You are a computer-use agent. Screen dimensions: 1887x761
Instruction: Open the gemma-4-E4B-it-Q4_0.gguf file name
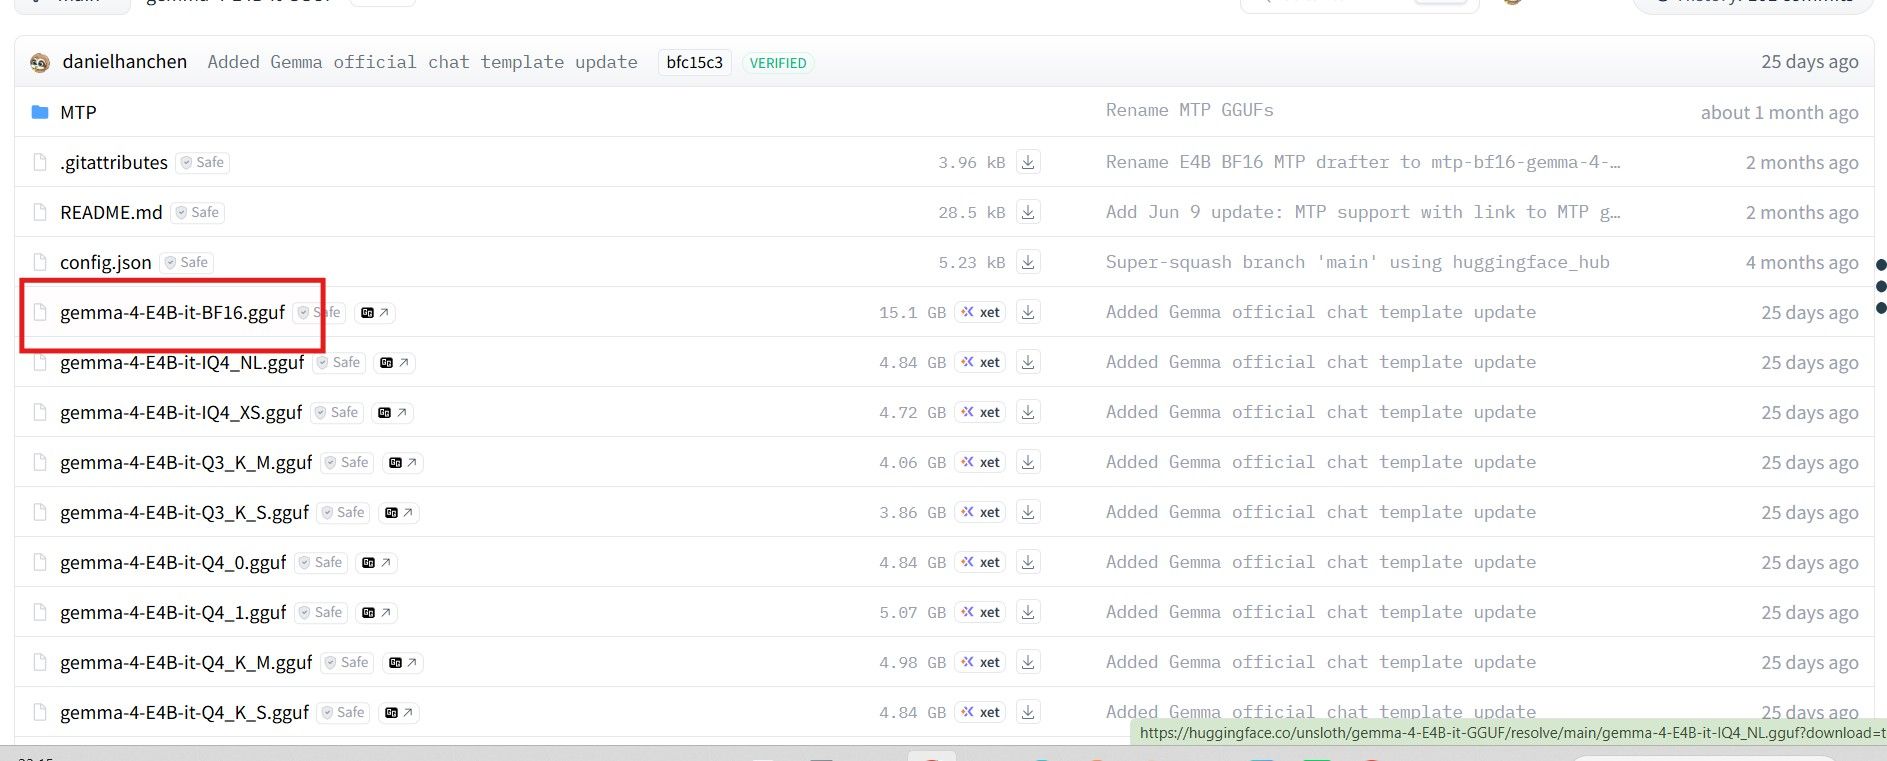(x=173, y=562)
